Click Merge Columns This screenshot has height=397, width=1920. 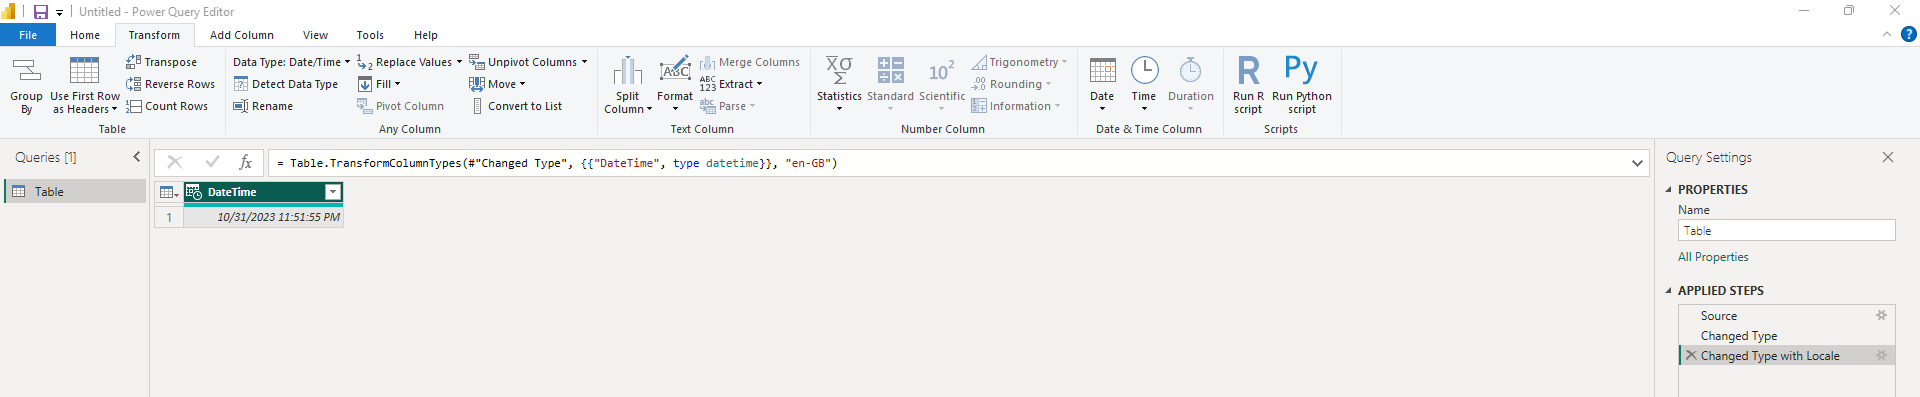(x=749, y=62)
